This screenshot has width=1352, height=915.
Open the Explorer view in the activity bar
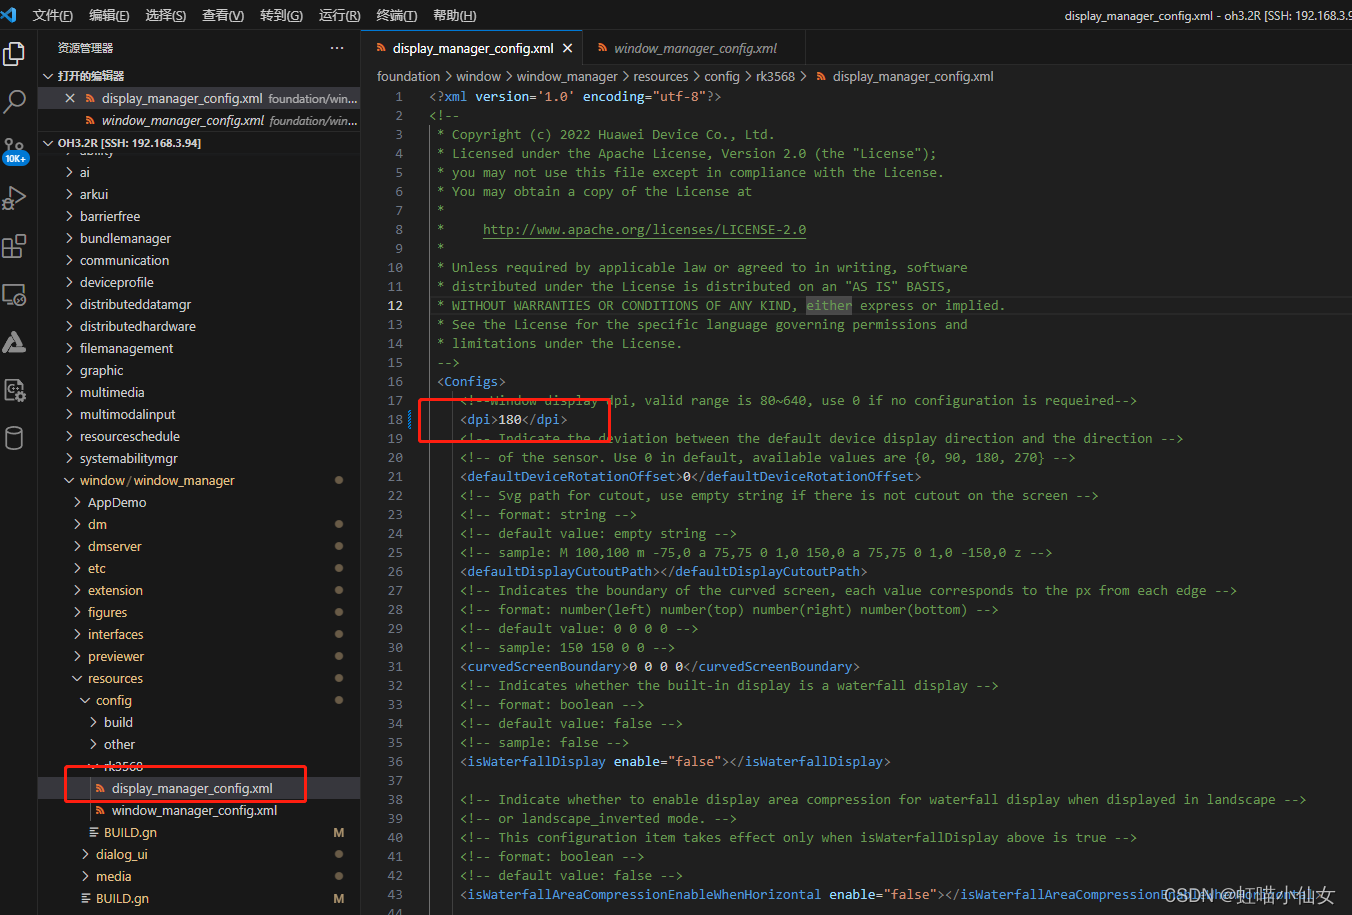(14, 54)
